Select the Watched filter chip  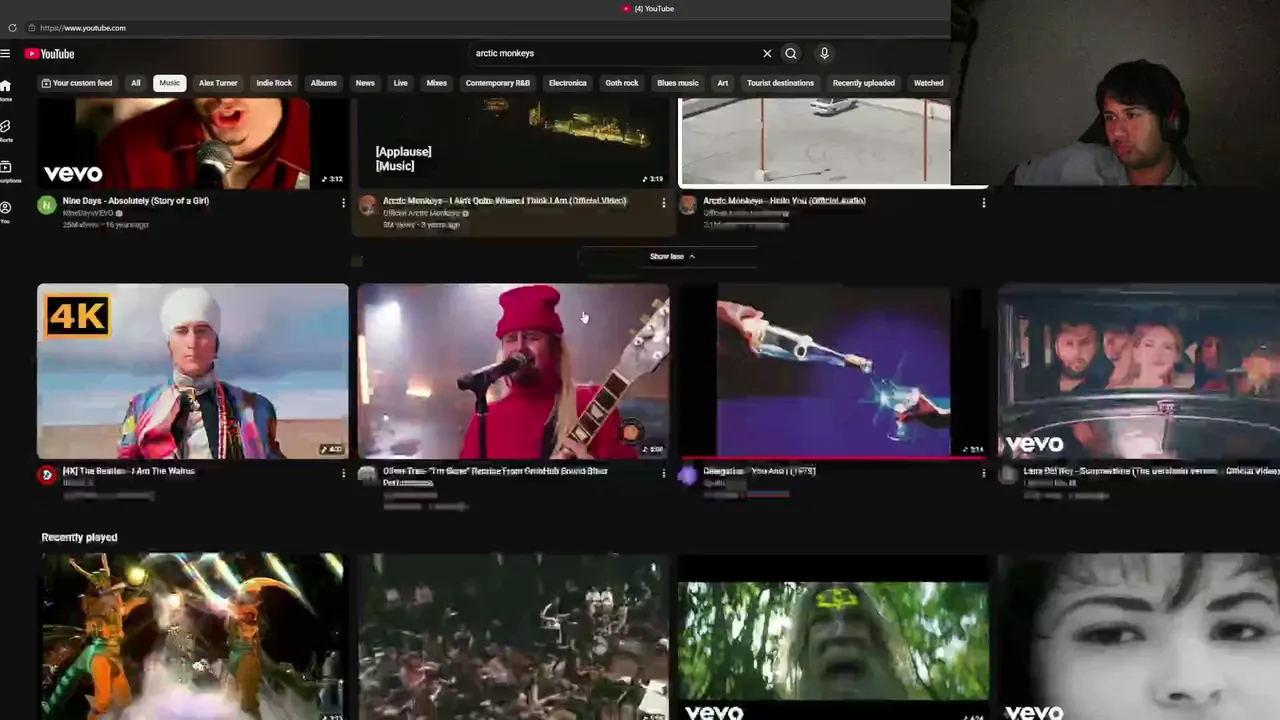click(929, 83)
